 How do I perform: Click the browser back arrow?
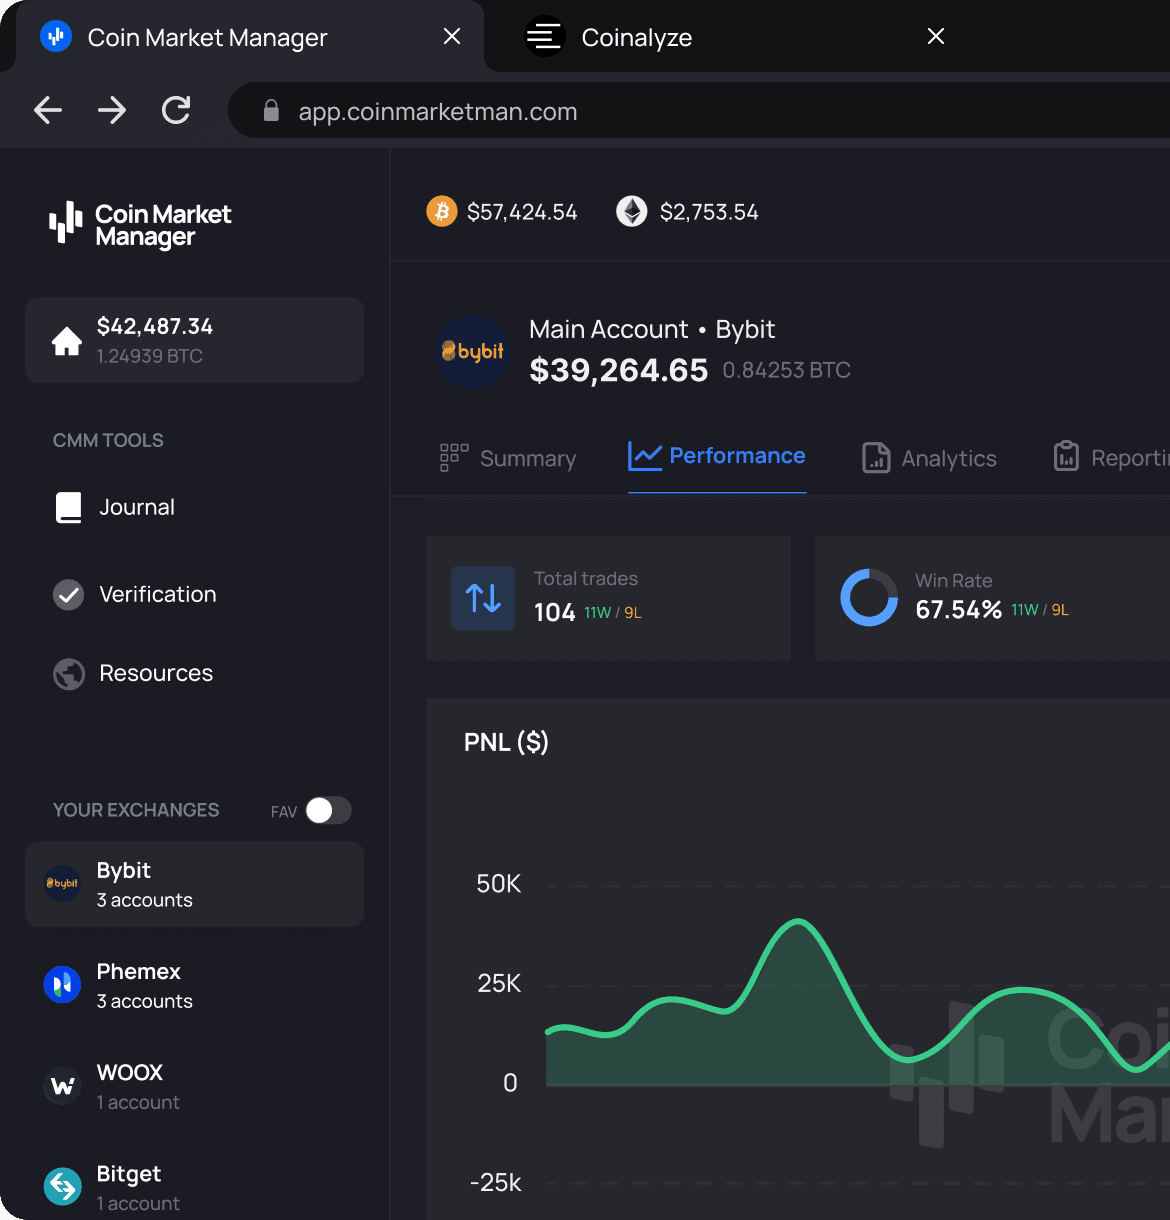click(48, 110)
